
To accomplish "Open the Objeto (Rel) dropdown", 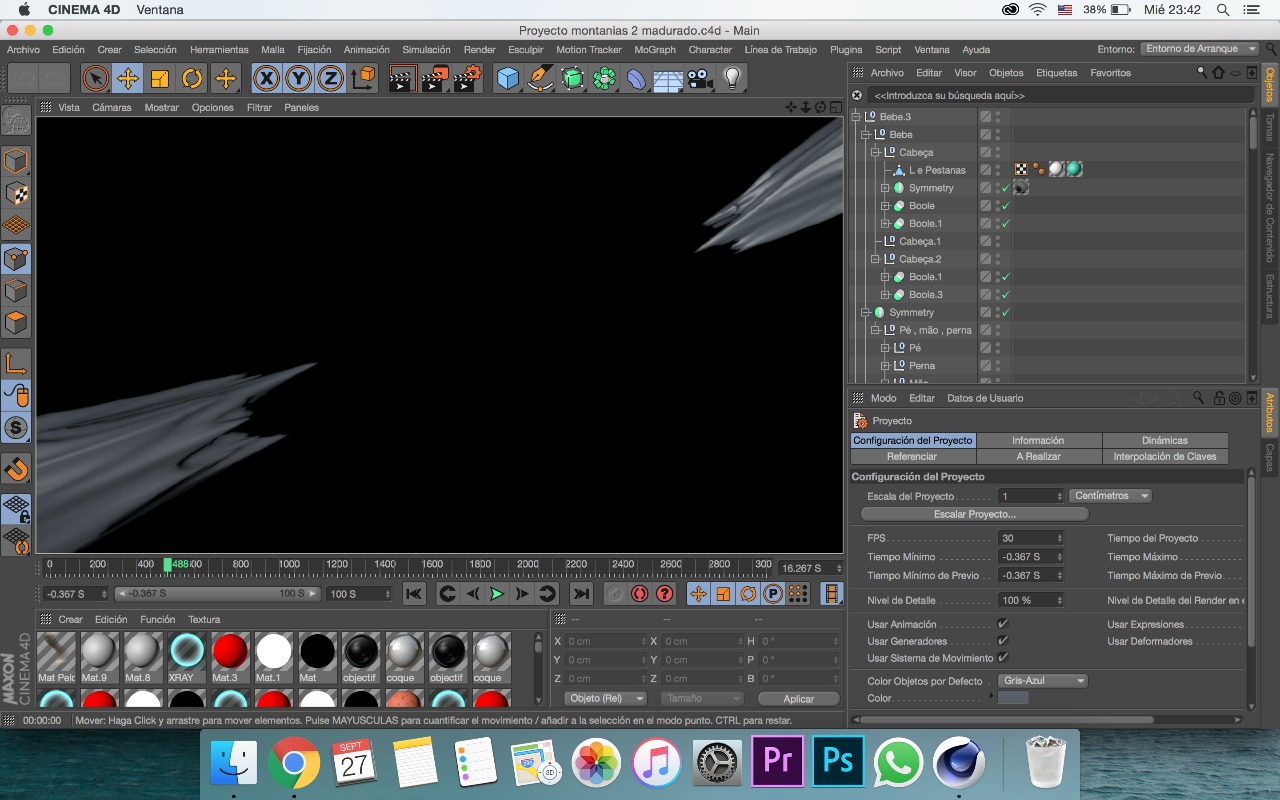I will 605,698.
